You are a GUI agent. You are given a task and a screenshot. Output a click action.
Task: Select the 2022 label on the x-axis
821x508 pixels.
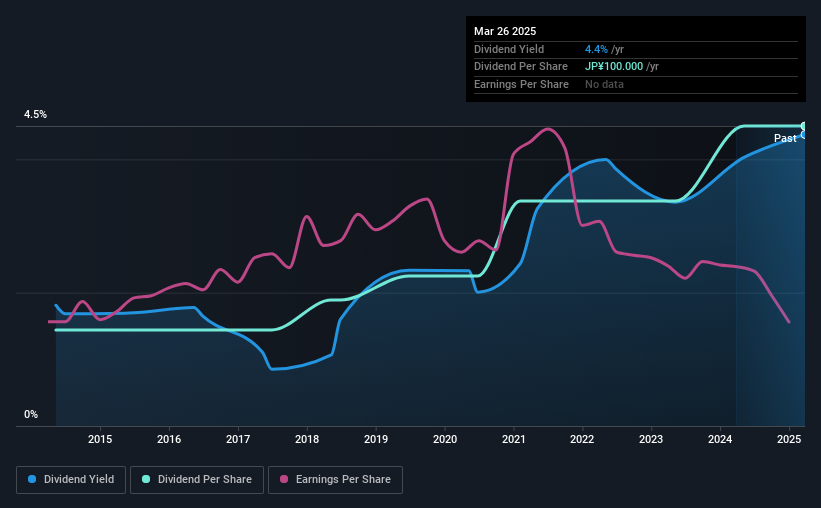tap(582, 439)
